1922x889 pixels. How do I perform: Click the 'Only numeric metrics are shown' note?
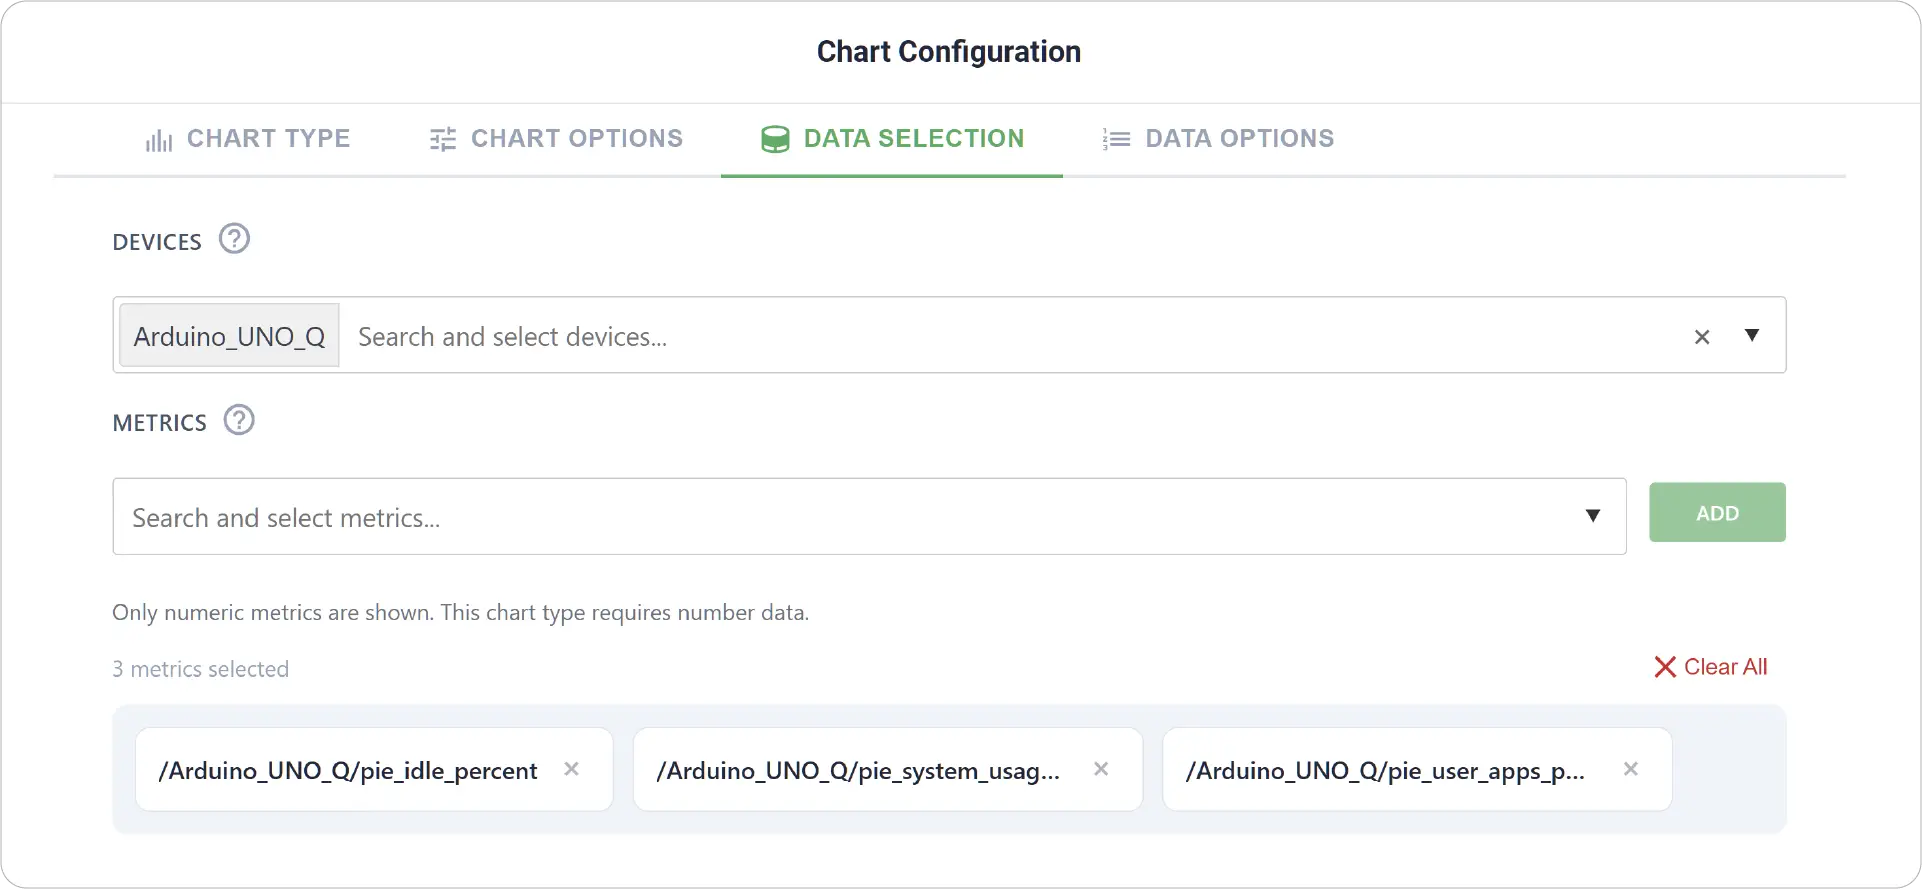tap(460, 612)
